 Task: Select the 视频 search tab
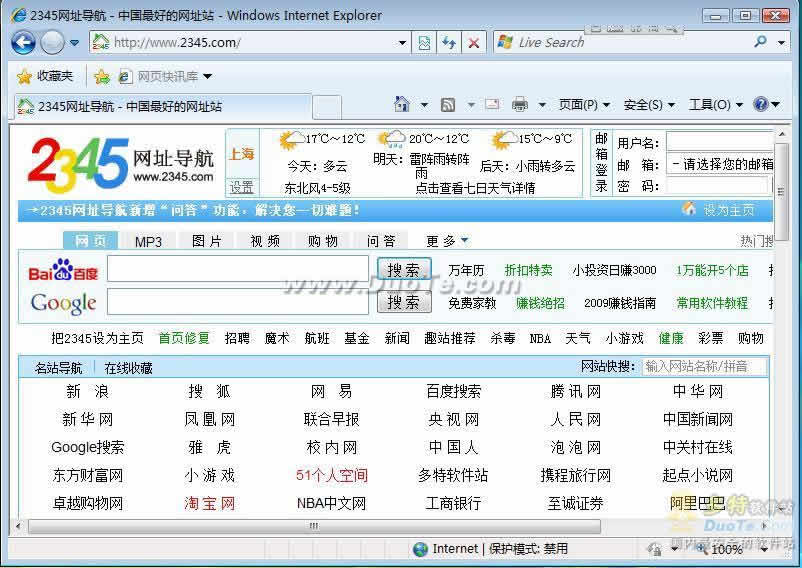click(x=265, y=241)
